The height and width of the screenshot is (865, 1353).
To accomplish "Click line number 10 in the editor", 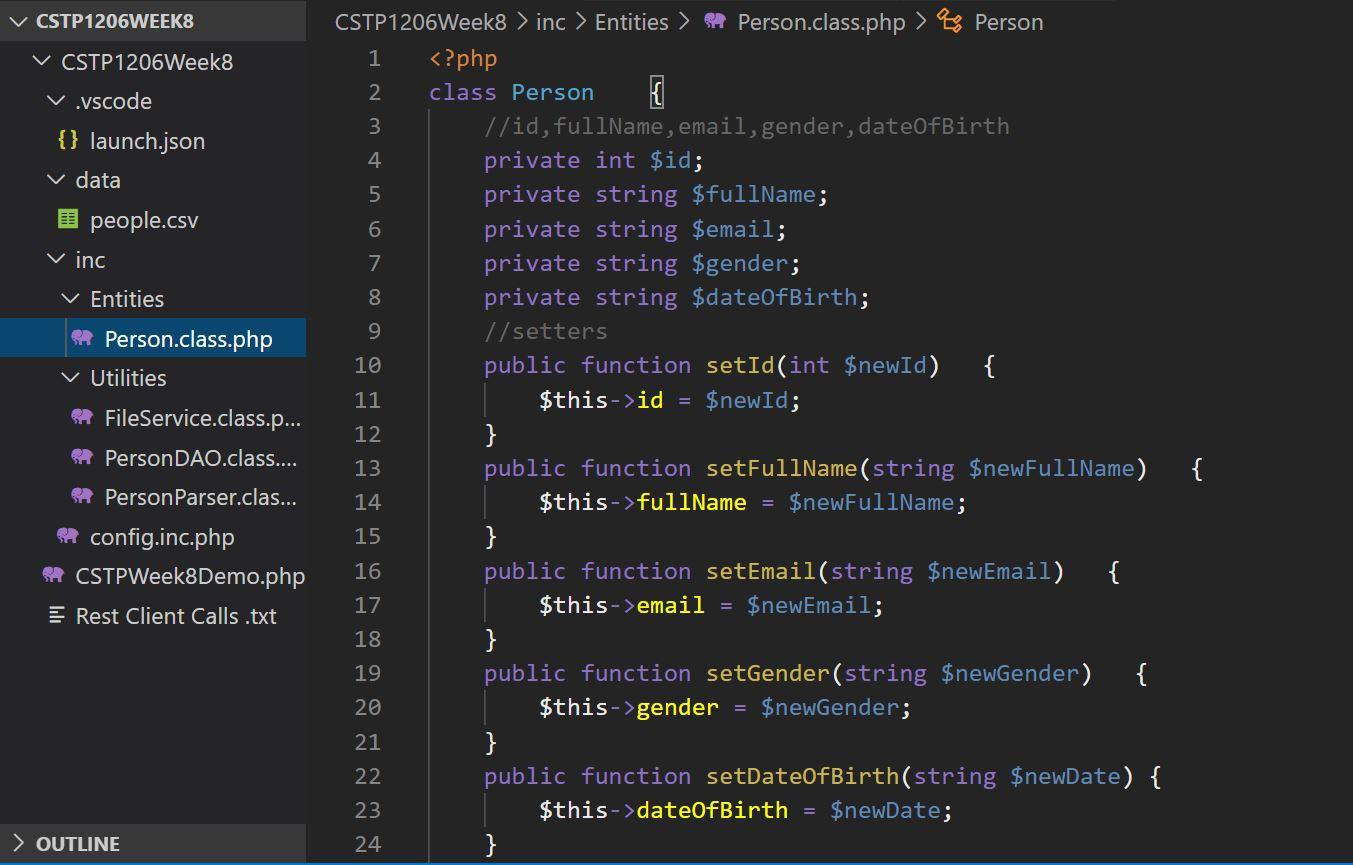I will pyautogui.click(x=368, y=365).
